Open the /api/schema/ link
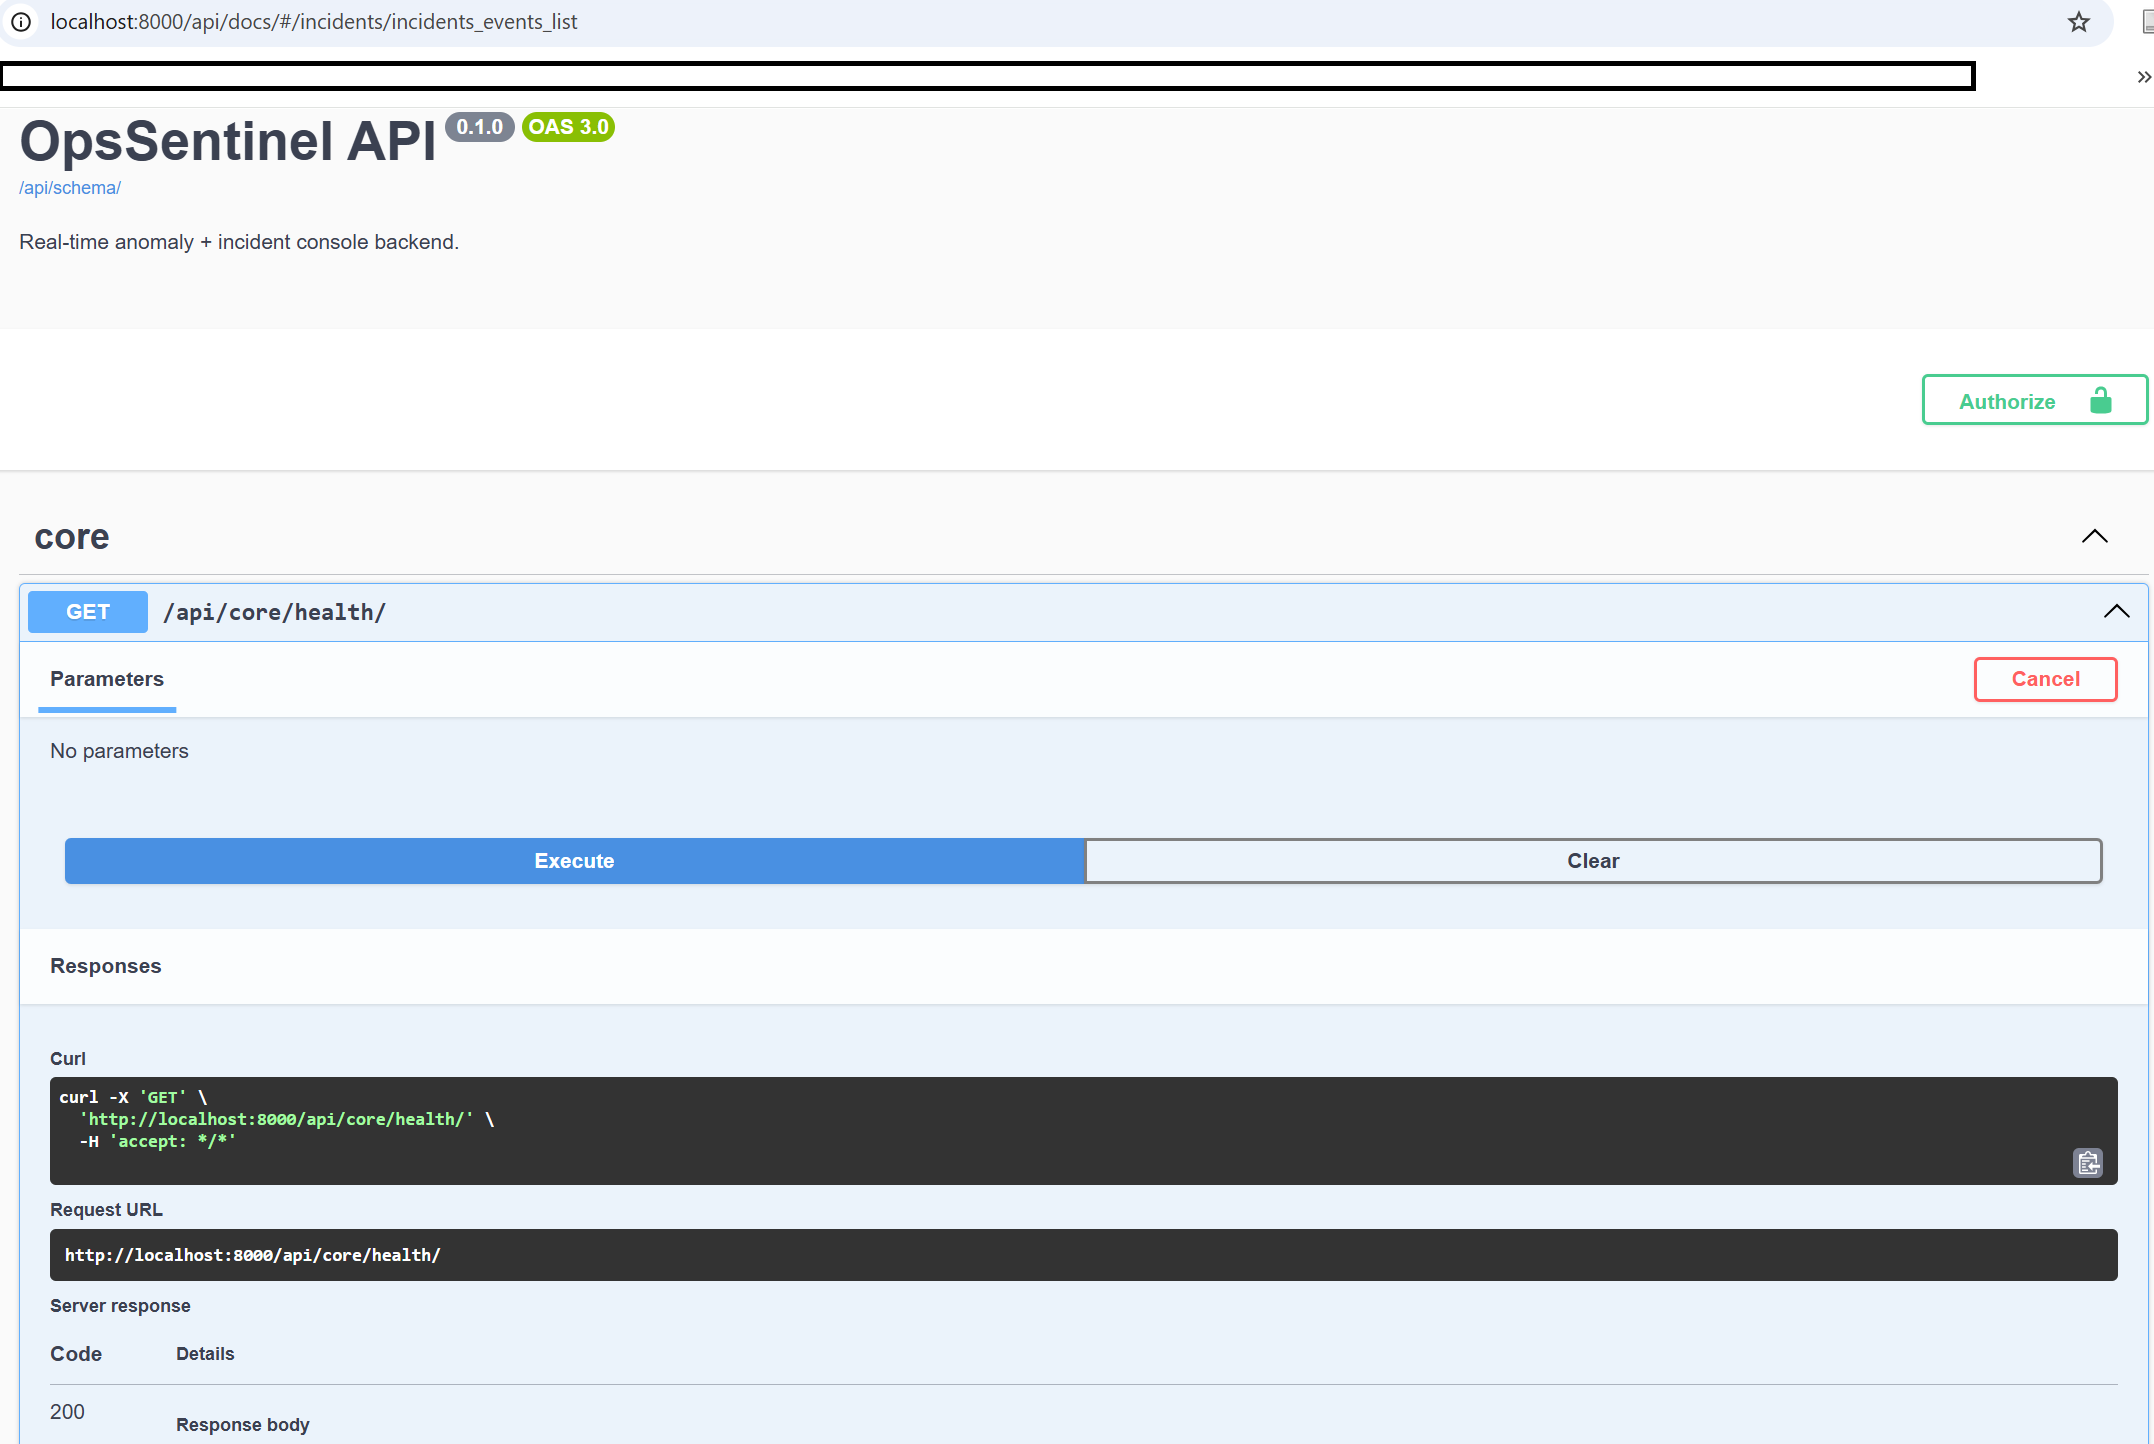2154x1444 pixels. tap(70, 187)
